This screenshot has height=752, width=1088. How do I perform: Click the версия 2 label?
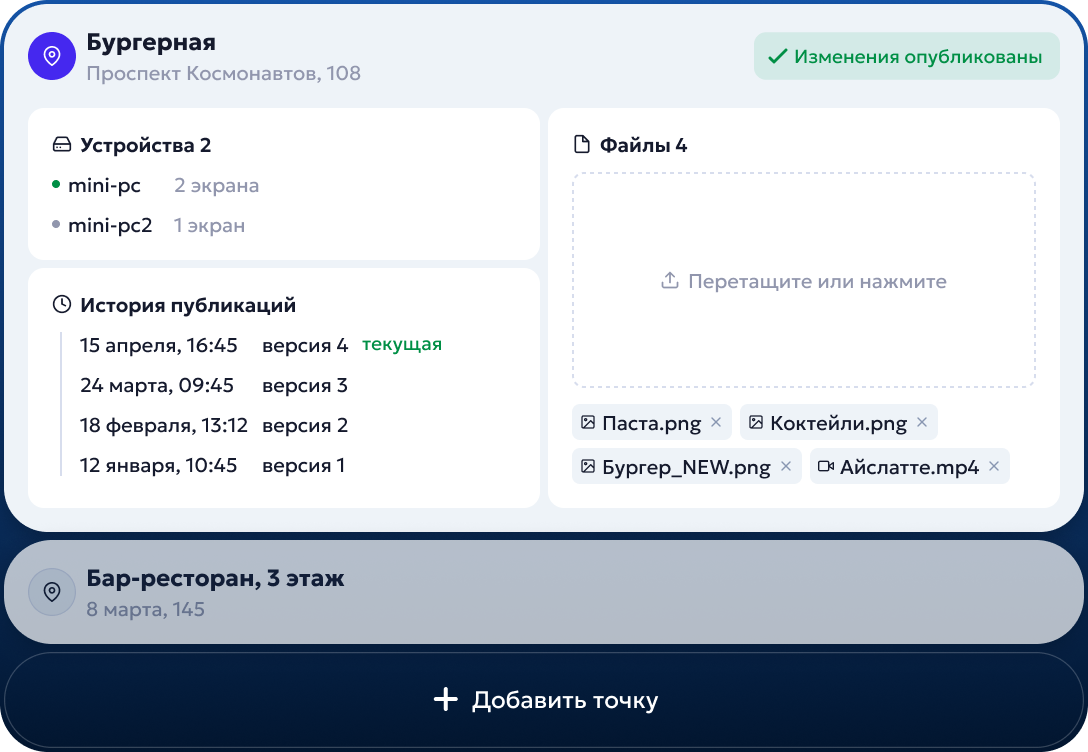pyautogui.click(x=305, y=425)
